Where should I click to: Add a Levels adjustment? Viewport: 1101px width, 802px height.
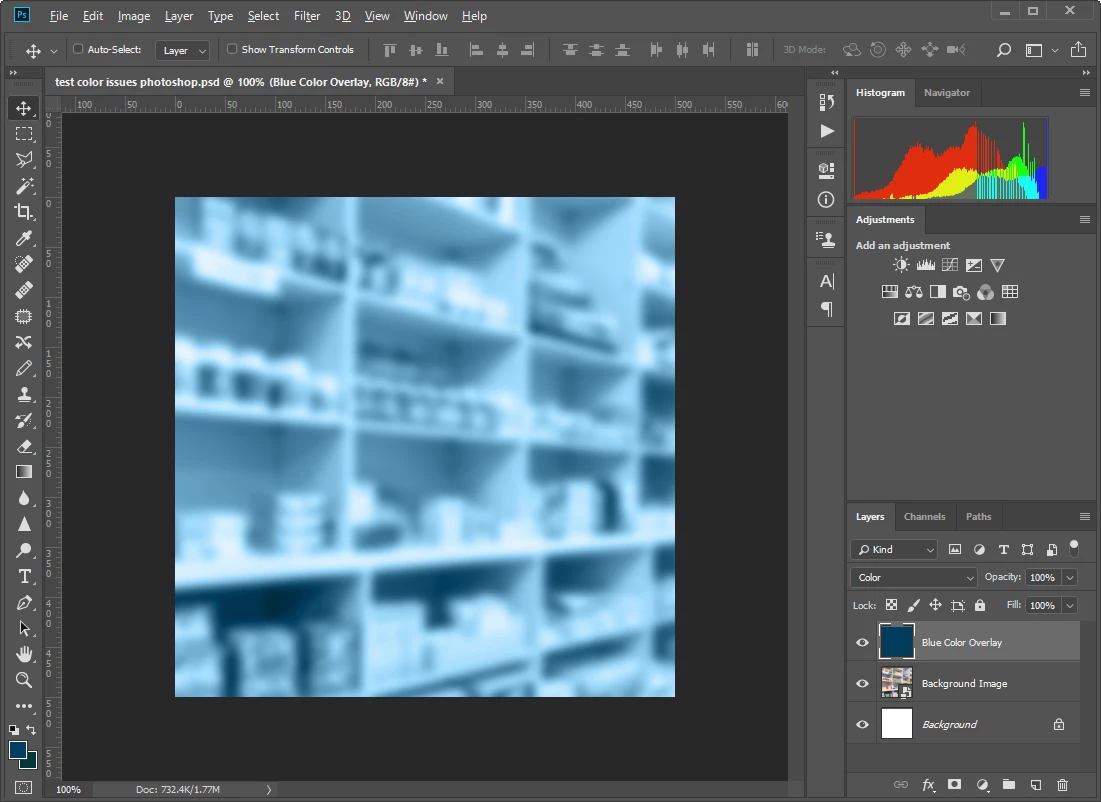coord(925,265)
